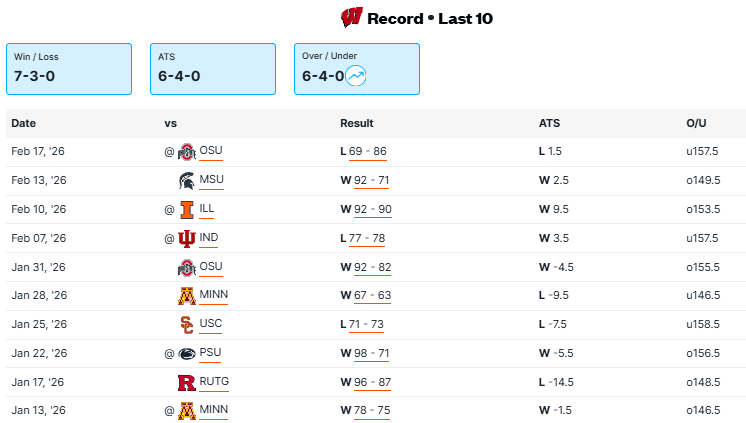The height and width of the screenshot is (423, 746).
Task: Open the MSU team link
Action: coord(212,180)
